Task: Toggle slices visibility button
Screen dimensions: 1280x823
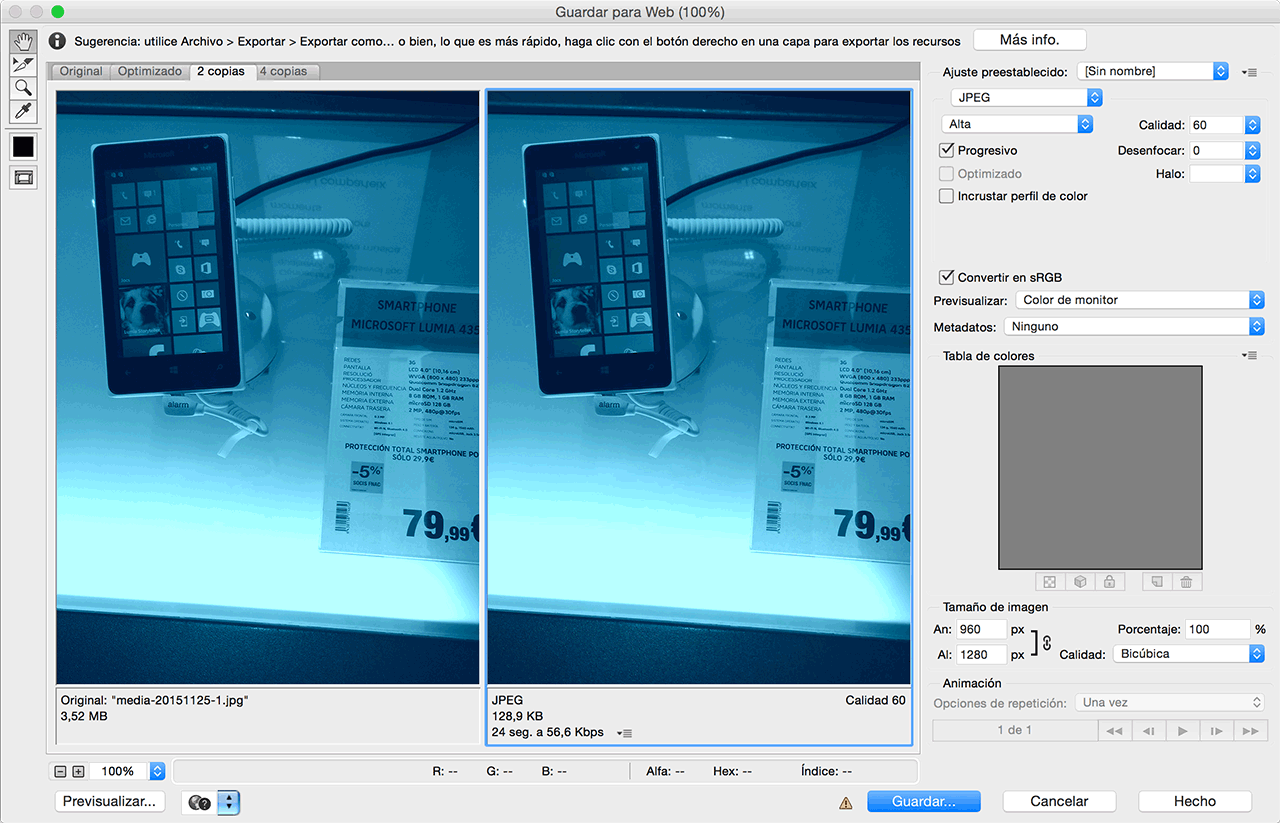Action: 23,178
